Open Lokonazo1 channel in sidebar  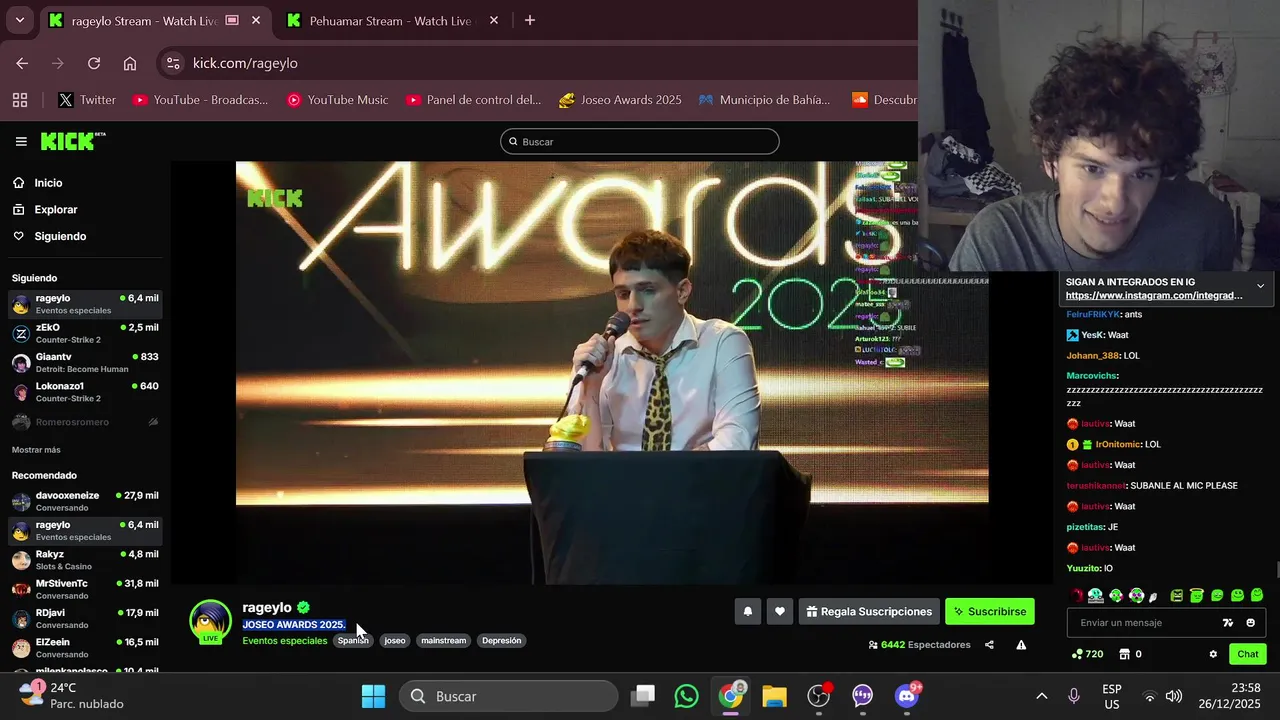click(x=85, y=391)
